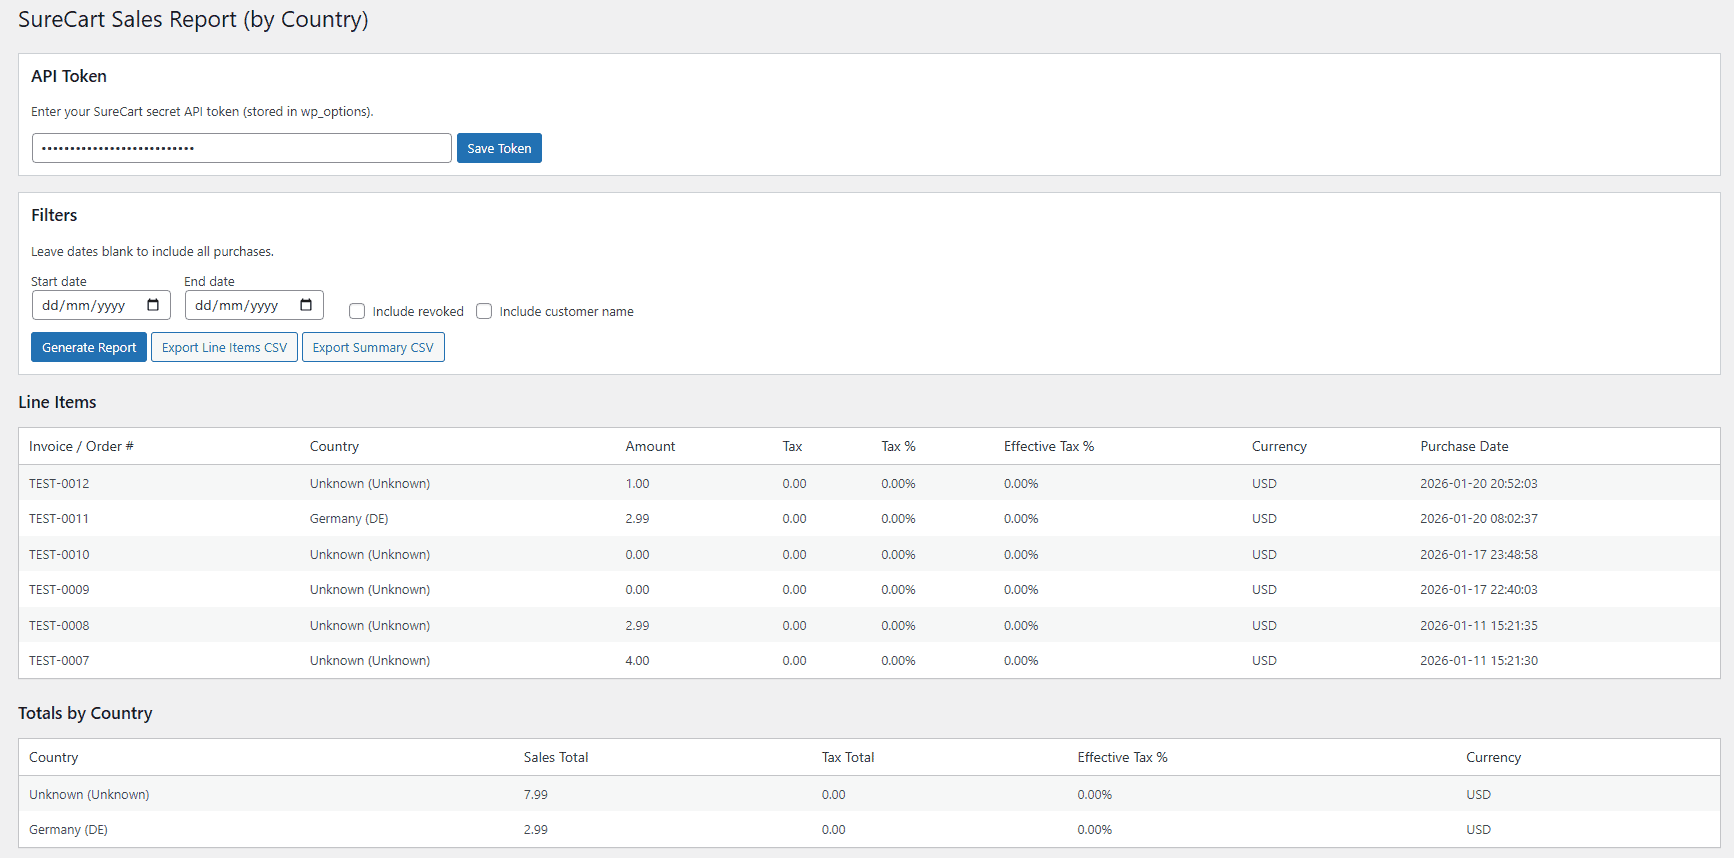Click Generate Report
This screenshot has width=1734, height=858.
(x=89, y=347)
